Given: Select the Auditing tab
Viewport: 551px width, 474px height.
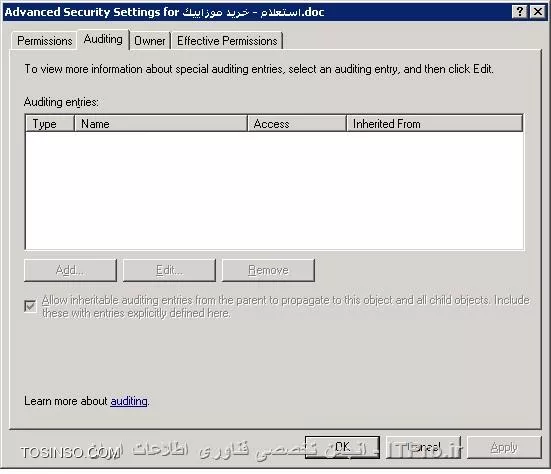Looking at the screenshot, I should click(x=103, y=39).
